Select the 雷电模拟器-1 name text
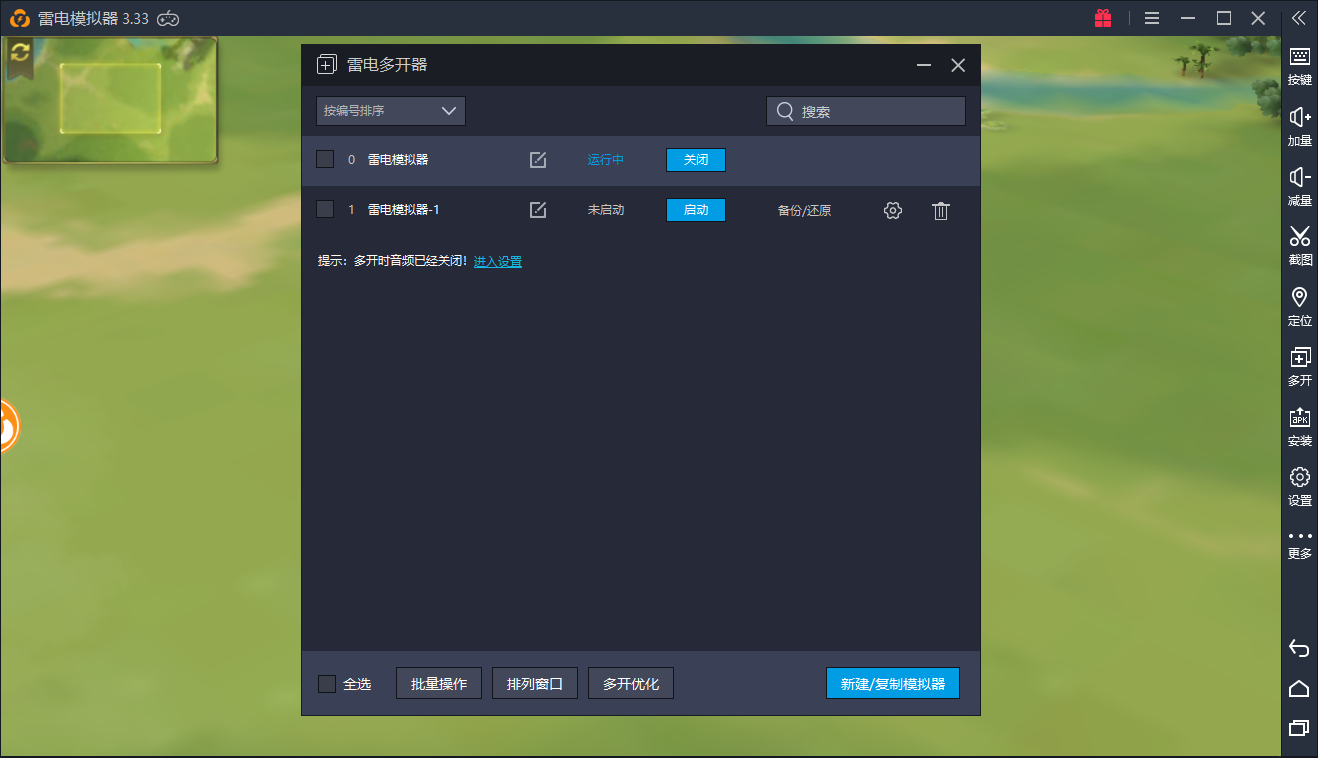 404,210
